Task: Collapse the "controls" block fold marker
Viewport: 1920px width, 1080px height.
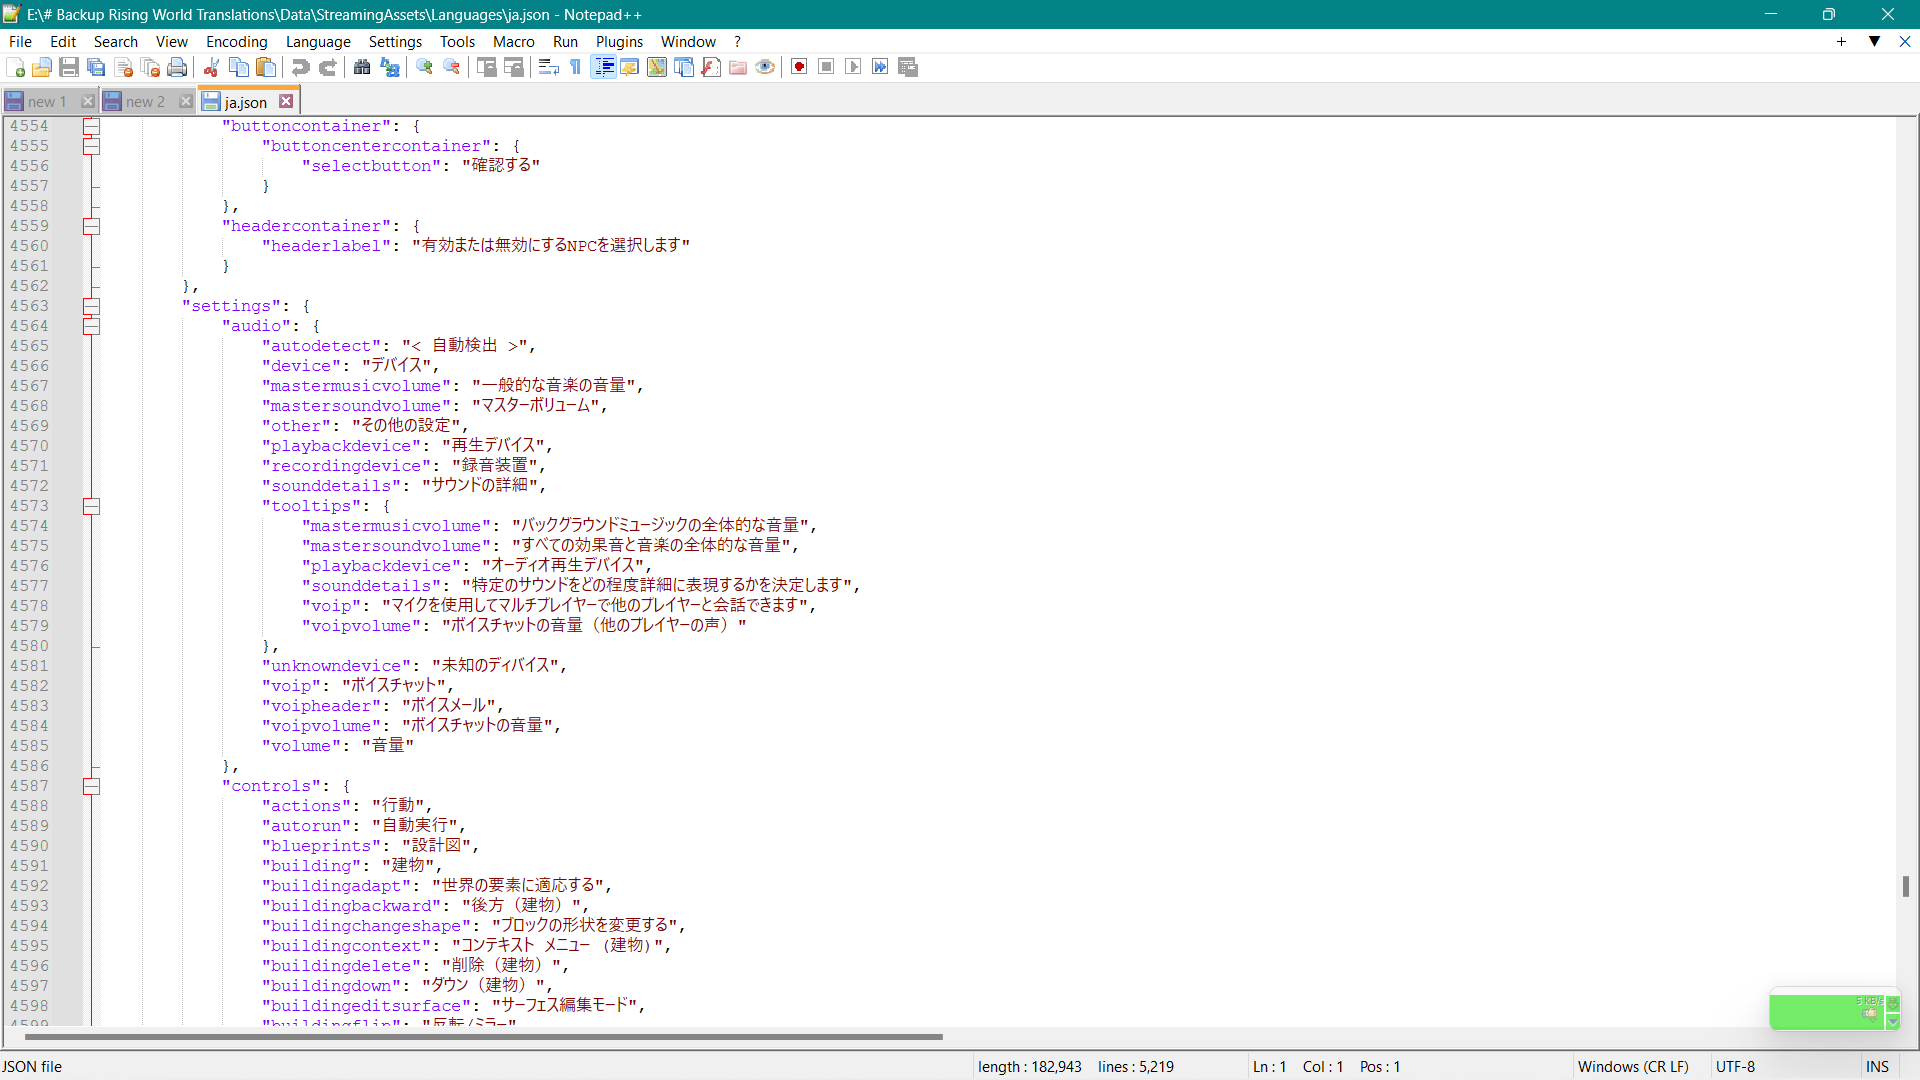Action: pyautogui.click(x=91, y=786)
